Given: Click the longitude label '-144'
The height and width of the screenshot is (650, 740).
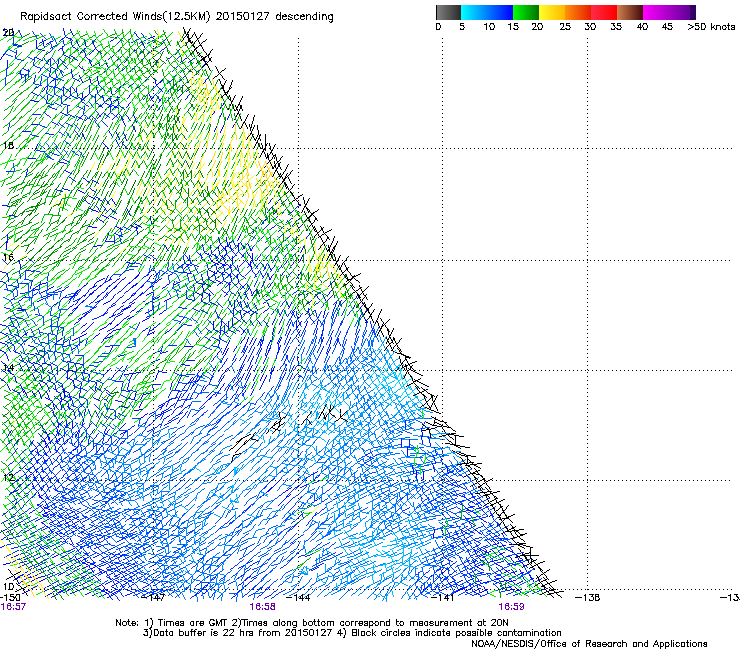Looking at the screenshot, I should tap(299, 598).
